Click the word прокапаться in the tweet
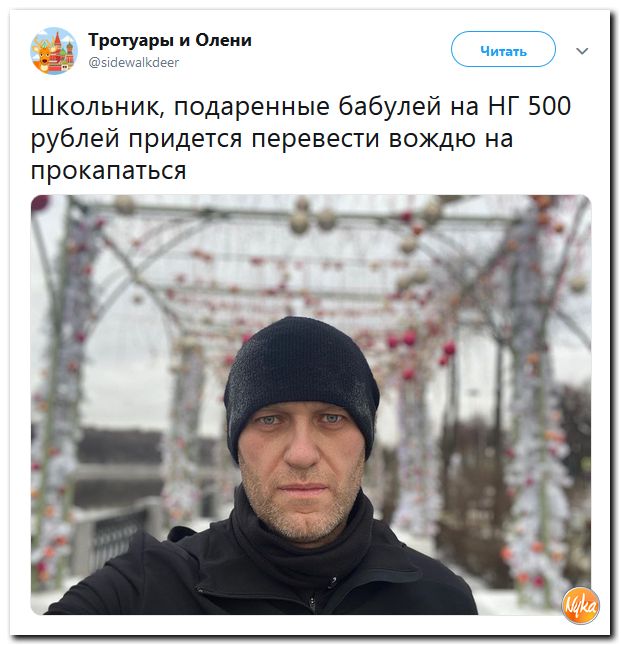 [109, 171]
